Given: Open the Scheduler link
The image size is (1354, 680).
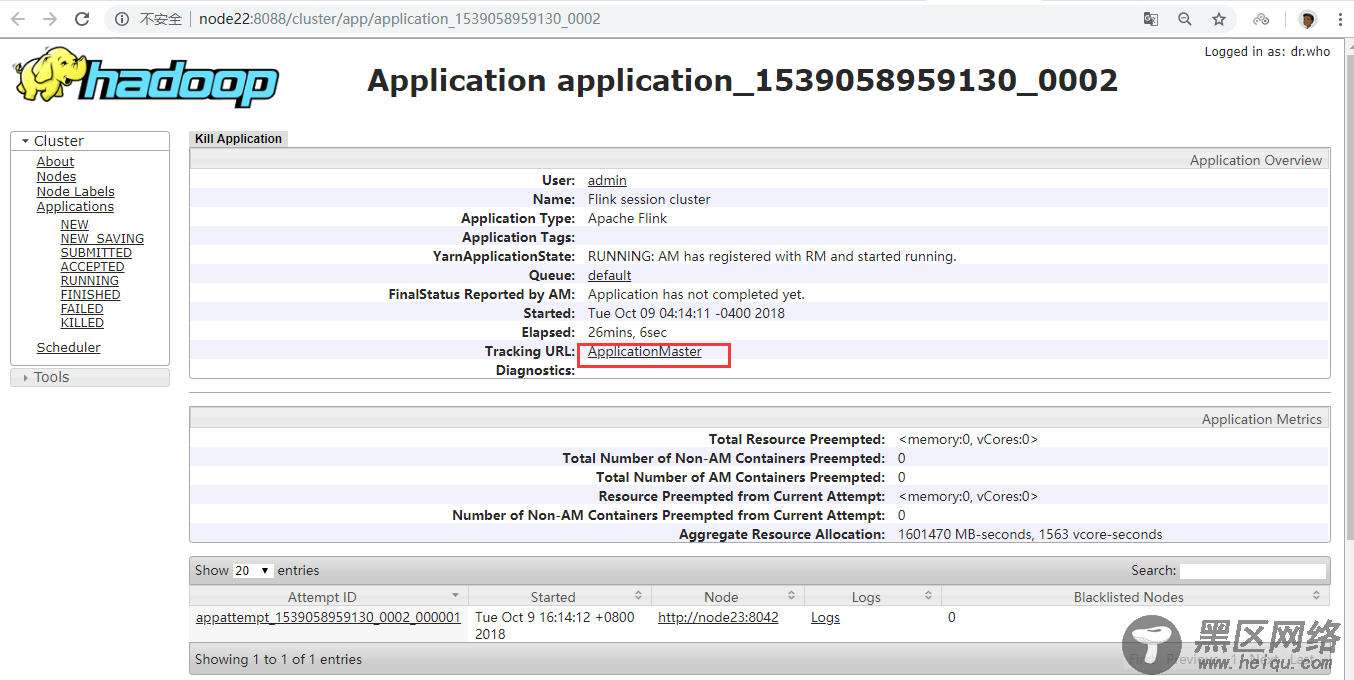Looking at the screenshot, I should [69, 348].
